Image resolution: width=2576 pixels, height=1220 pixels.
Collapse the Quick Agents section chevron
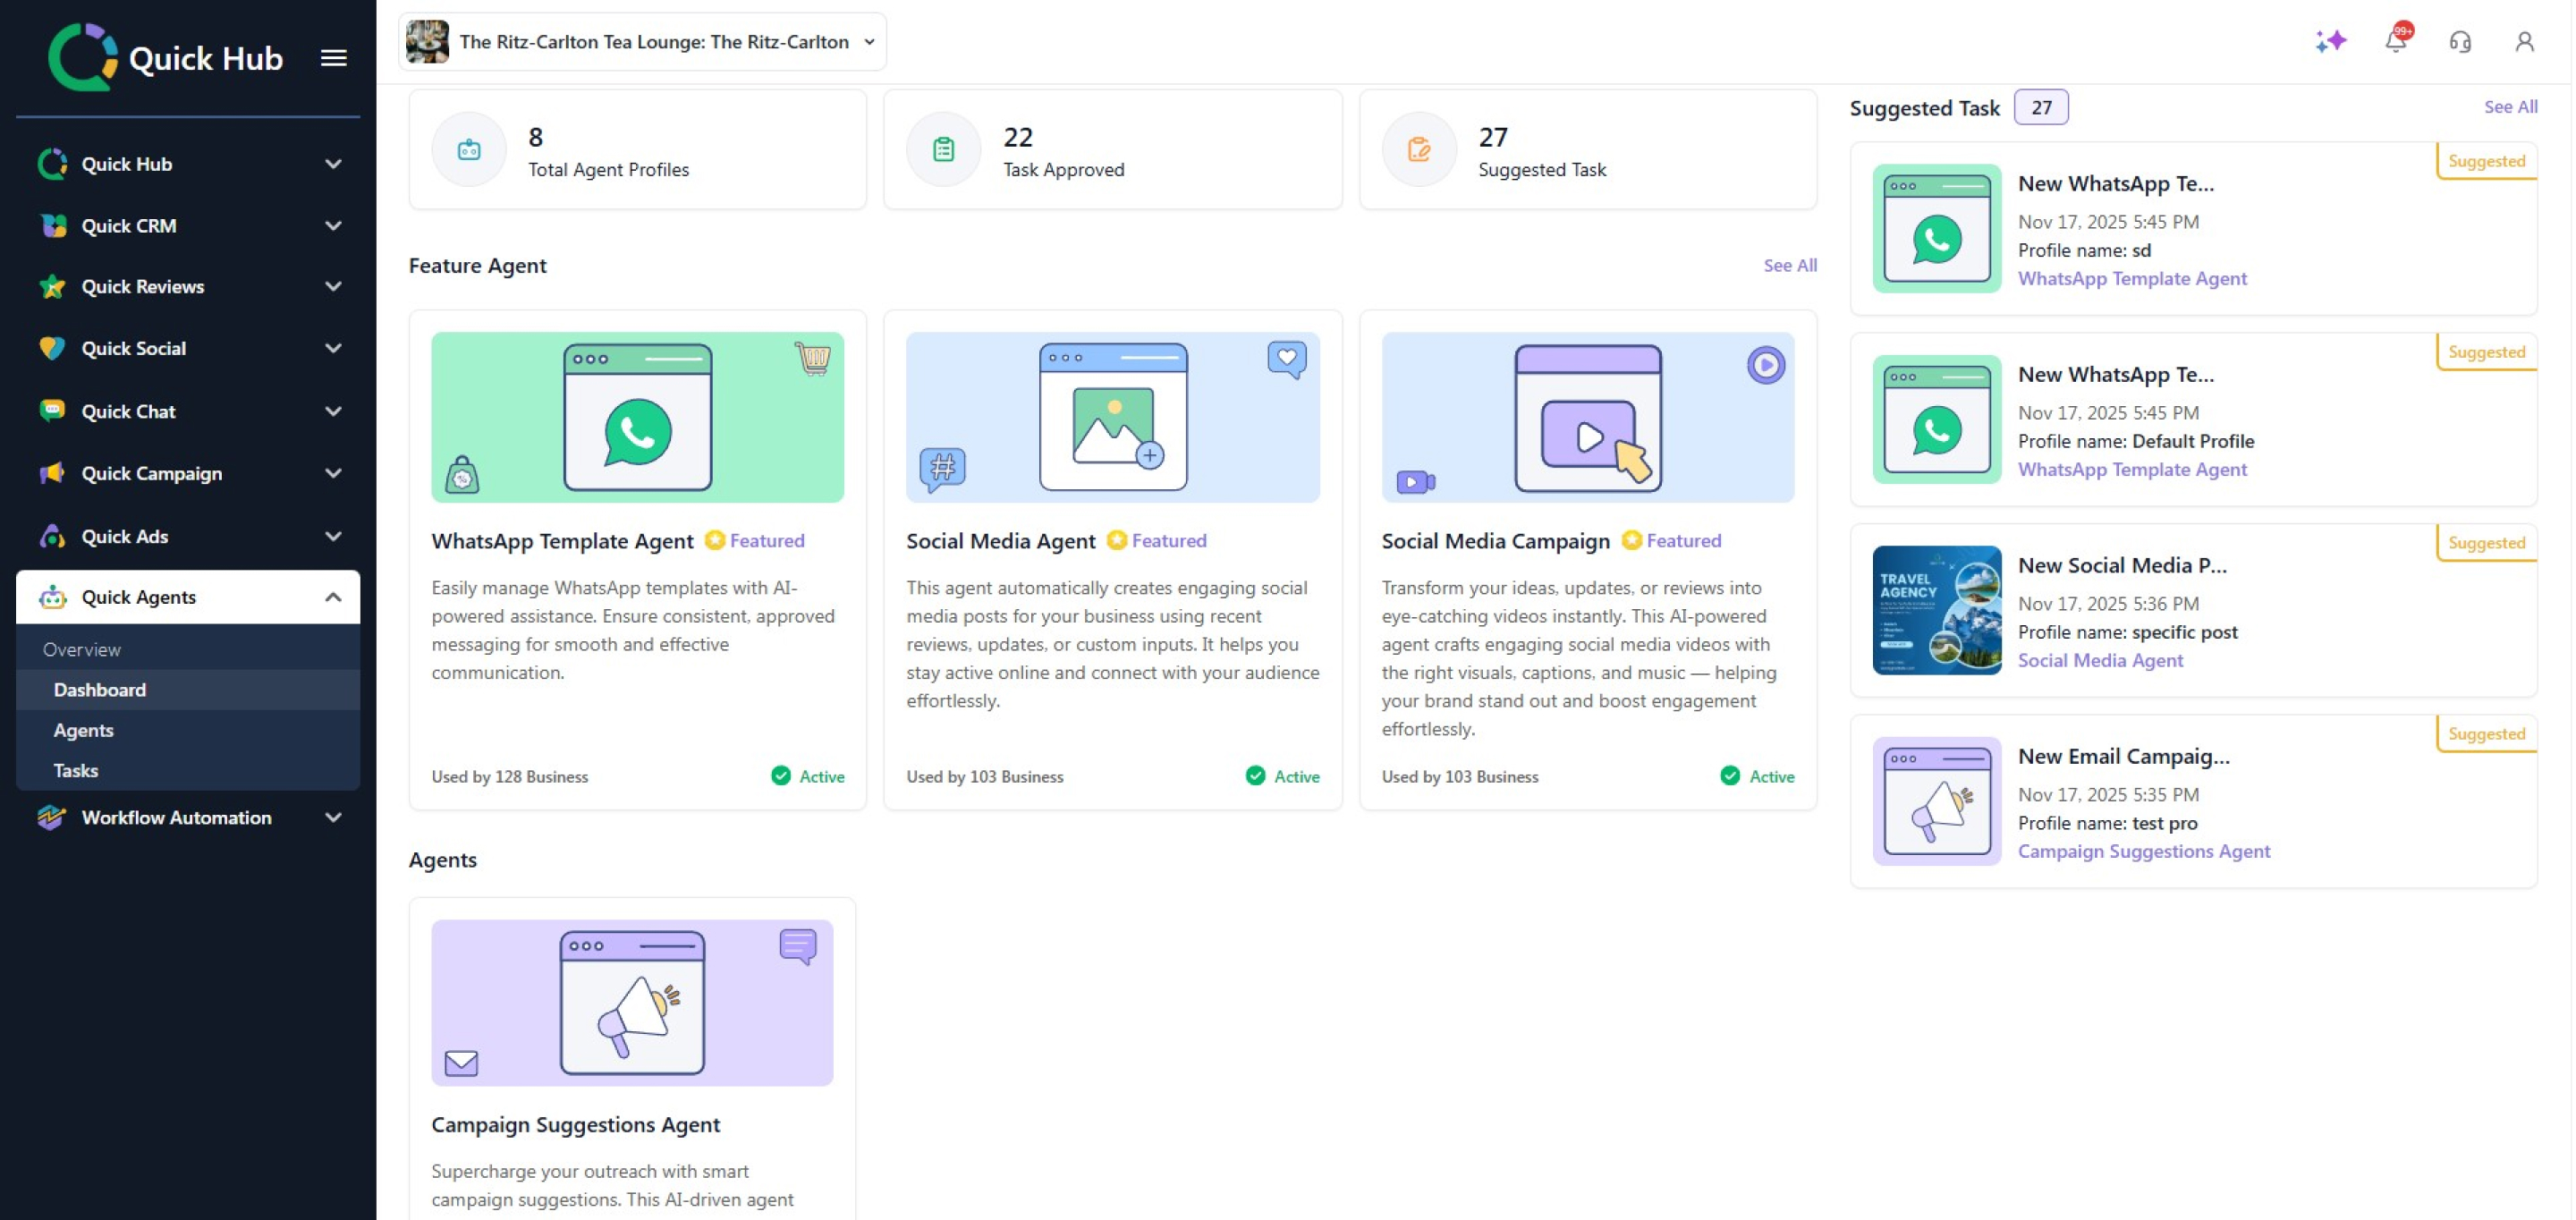click(x=333, y=597)
